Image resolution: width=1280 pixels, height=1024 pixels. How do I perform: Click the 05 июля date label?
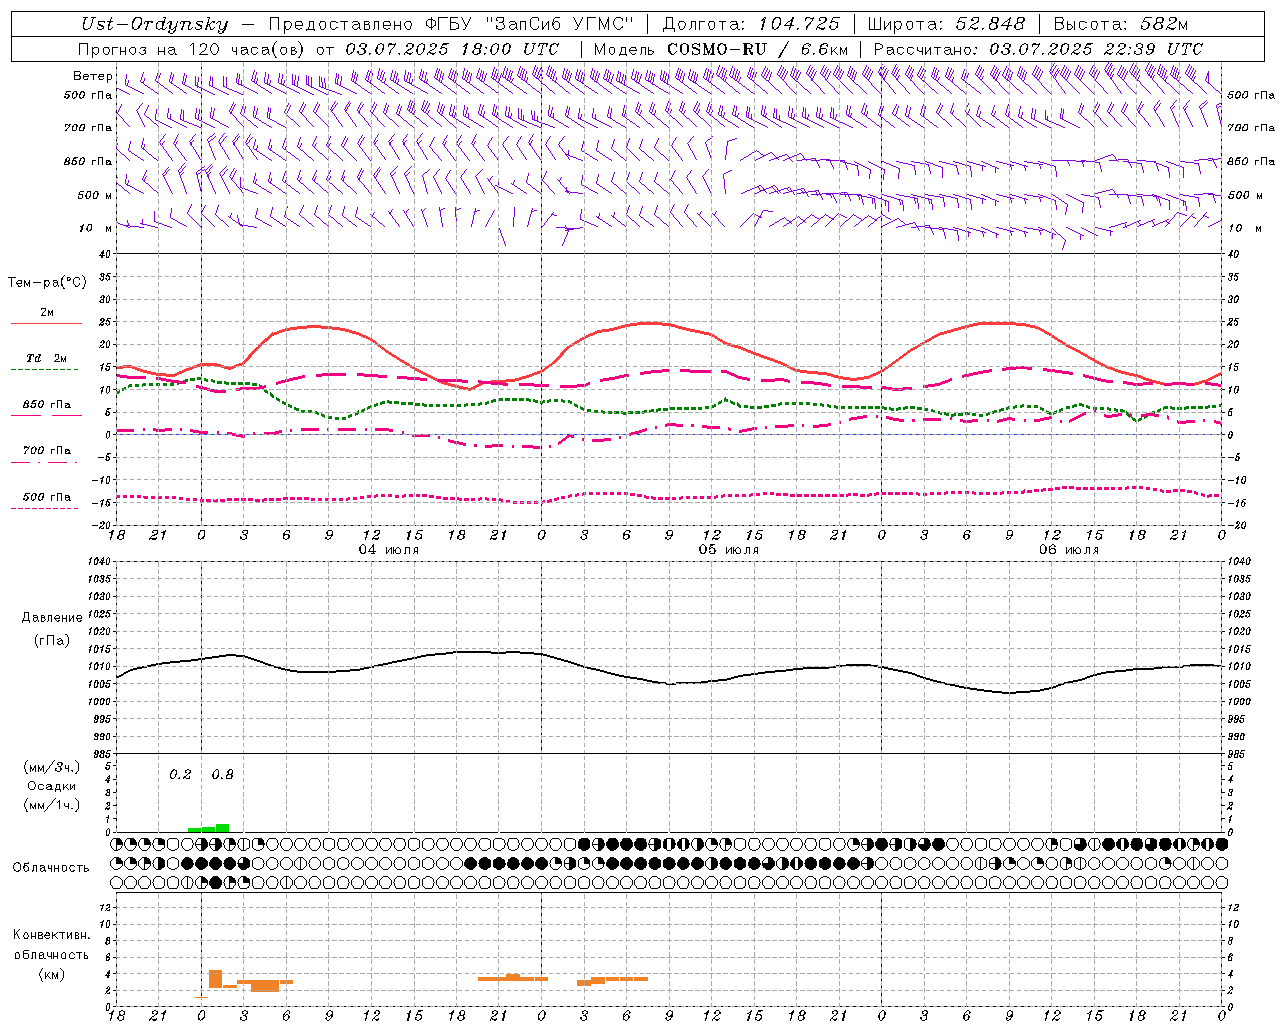coord(729,550)
